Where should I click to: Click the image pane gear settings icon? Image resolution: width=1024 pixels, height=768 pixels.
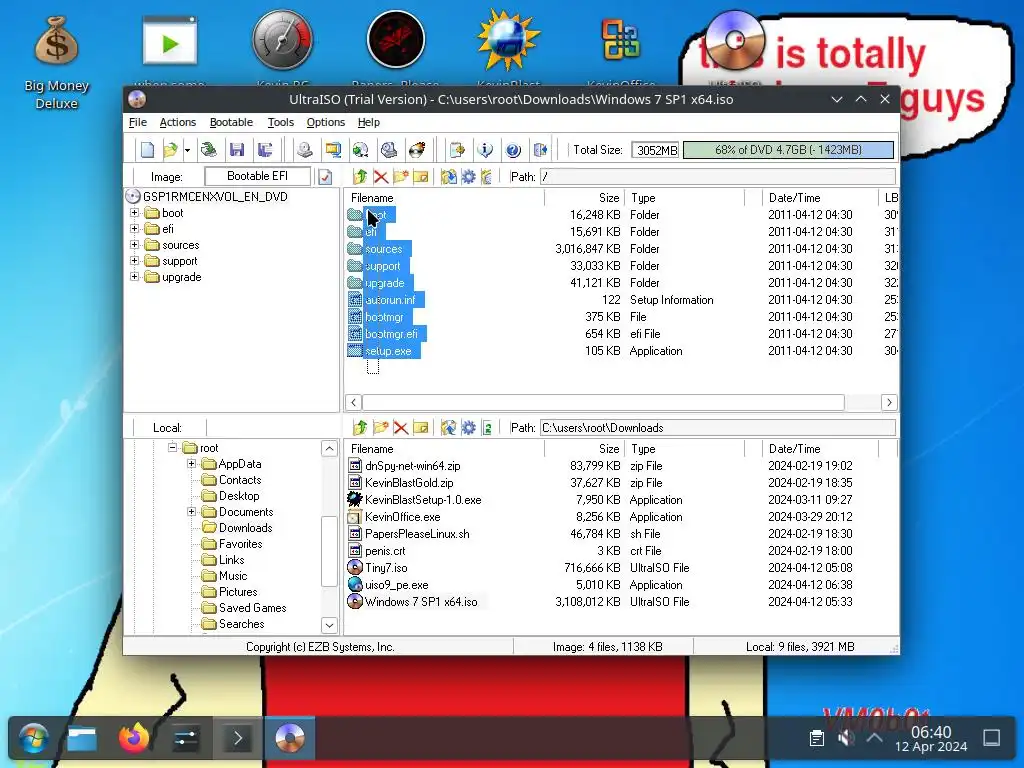click(468, 176)
